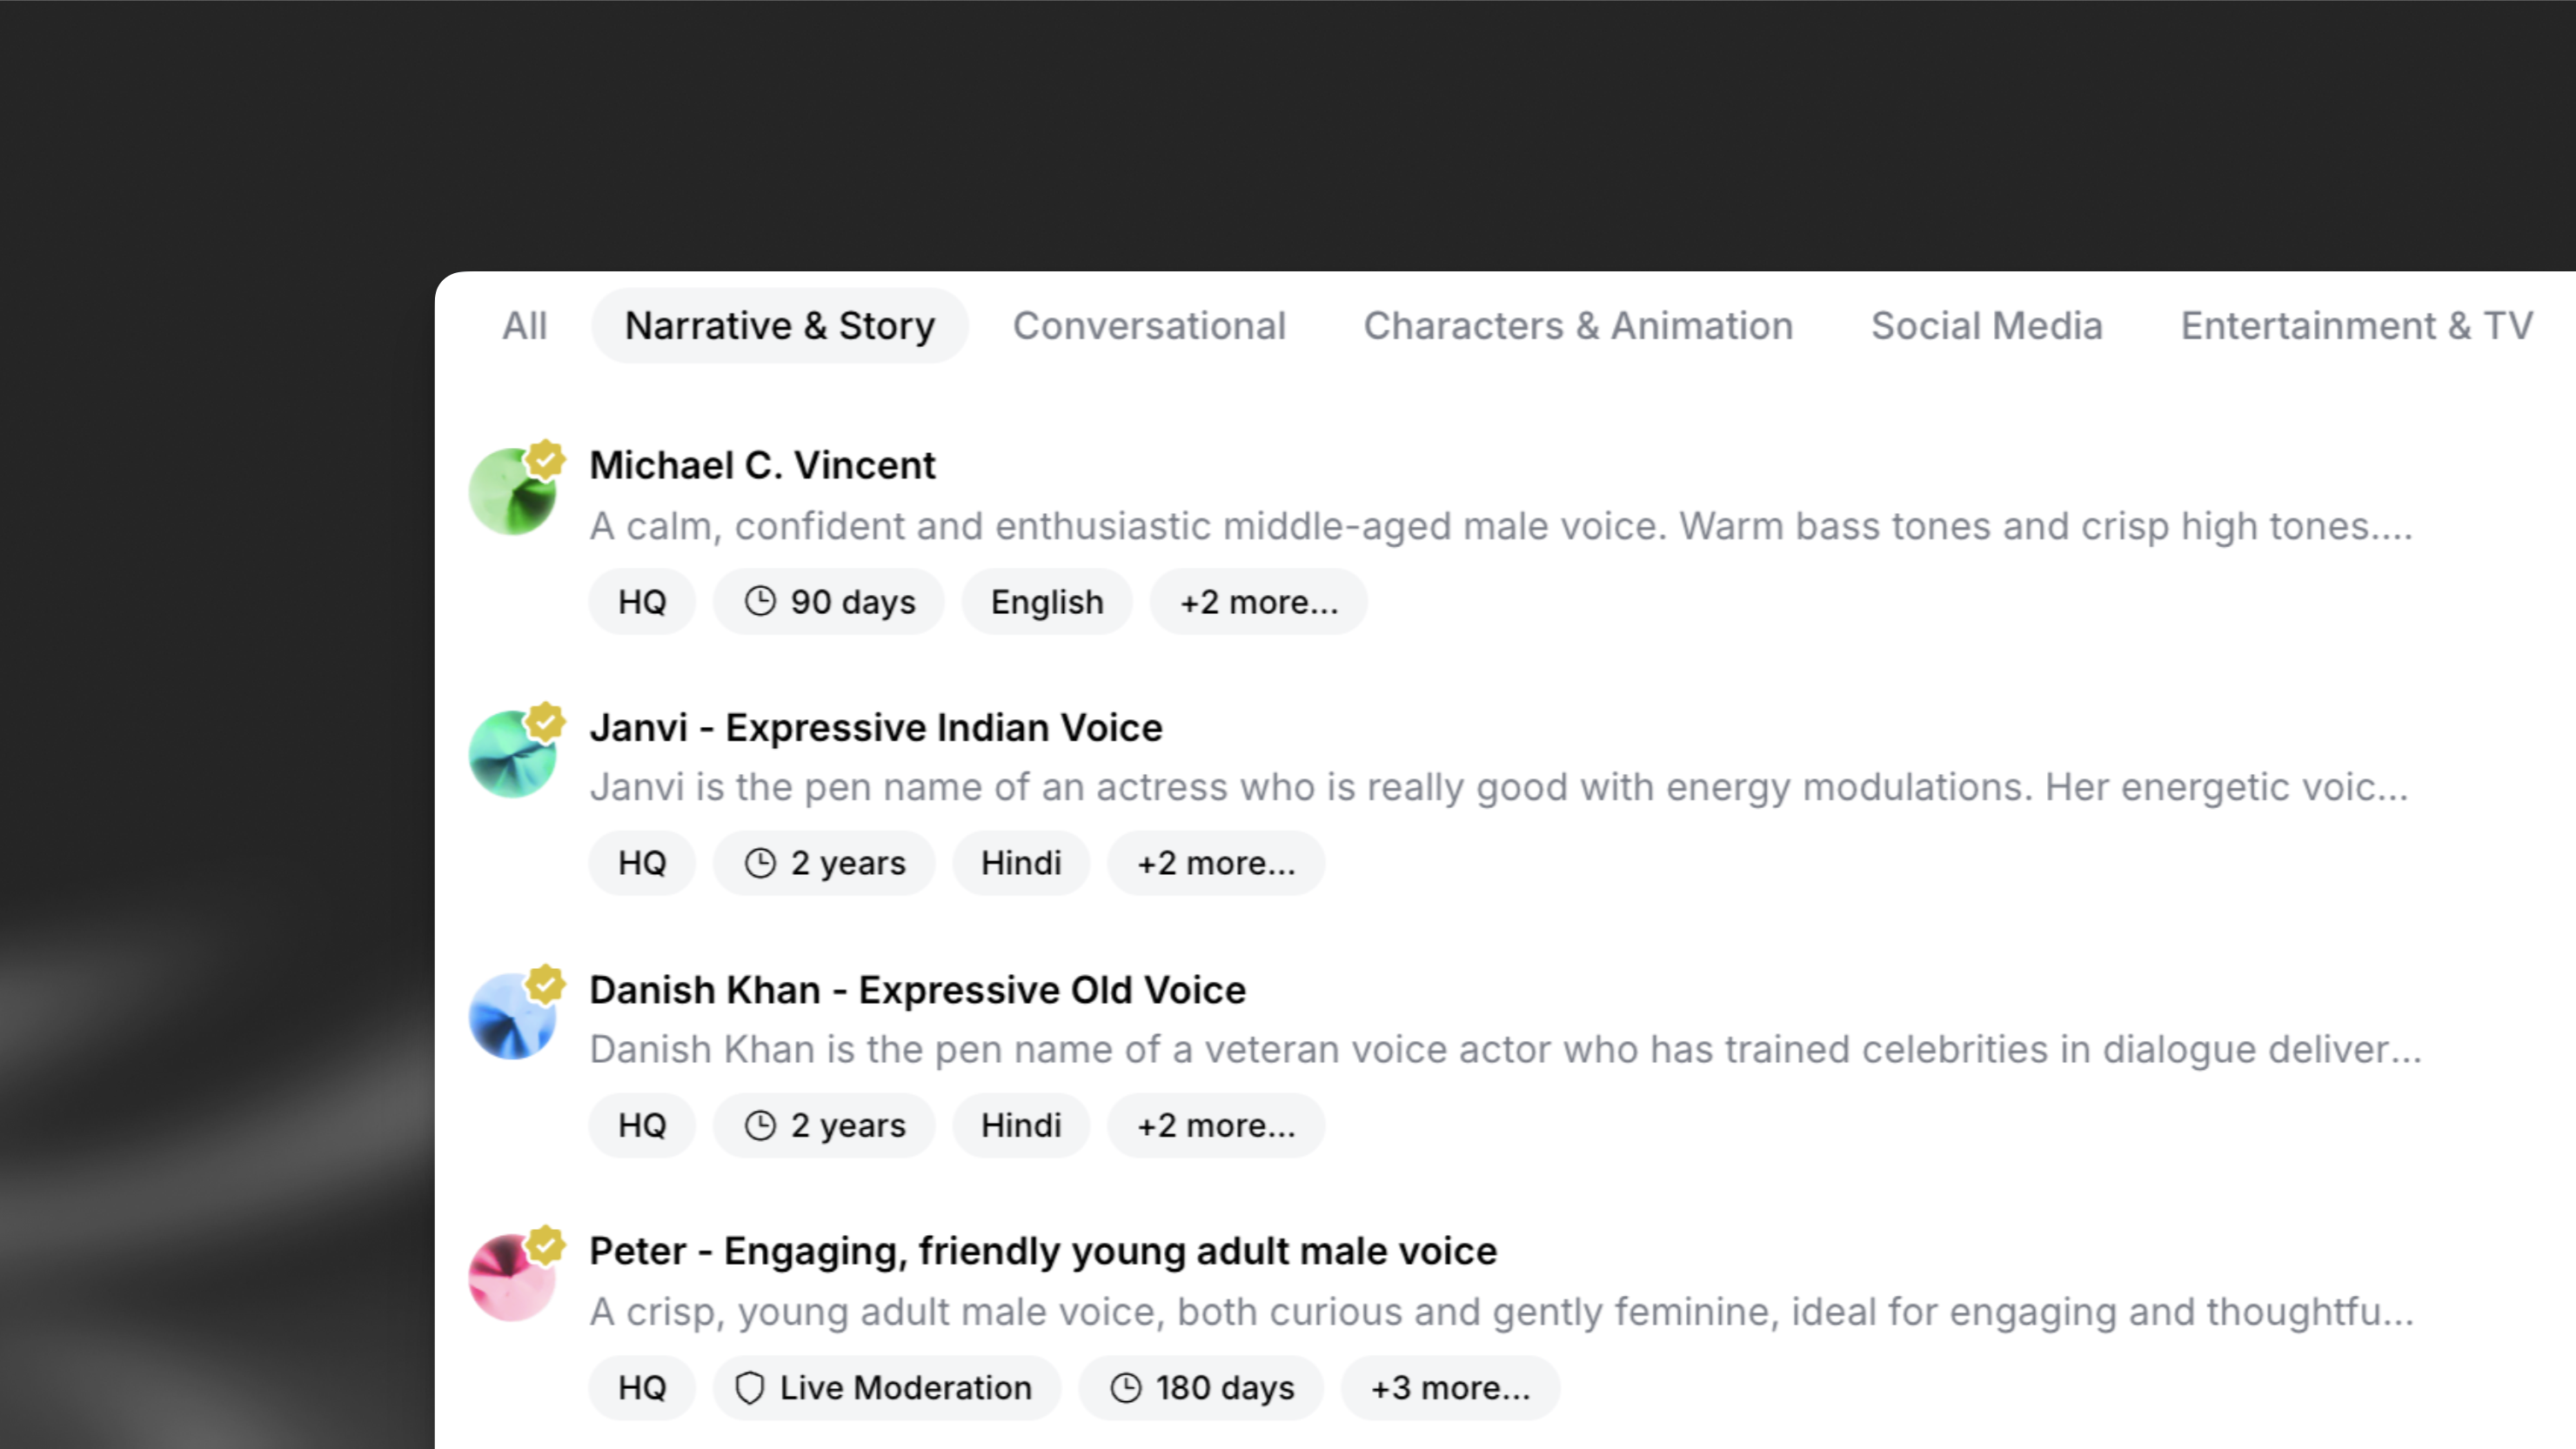This screenshot has height=1449, width=2576.
Task: Toggle the Hindi tag on Janvi's voice
Action: coord(1021,862)
